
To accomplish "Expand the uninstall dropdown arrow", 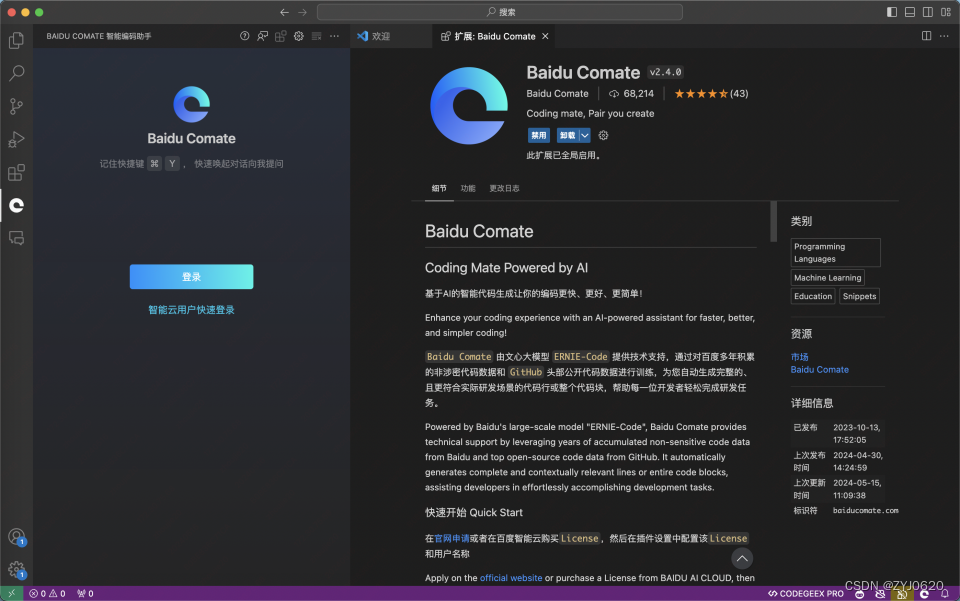I will 585,135.
